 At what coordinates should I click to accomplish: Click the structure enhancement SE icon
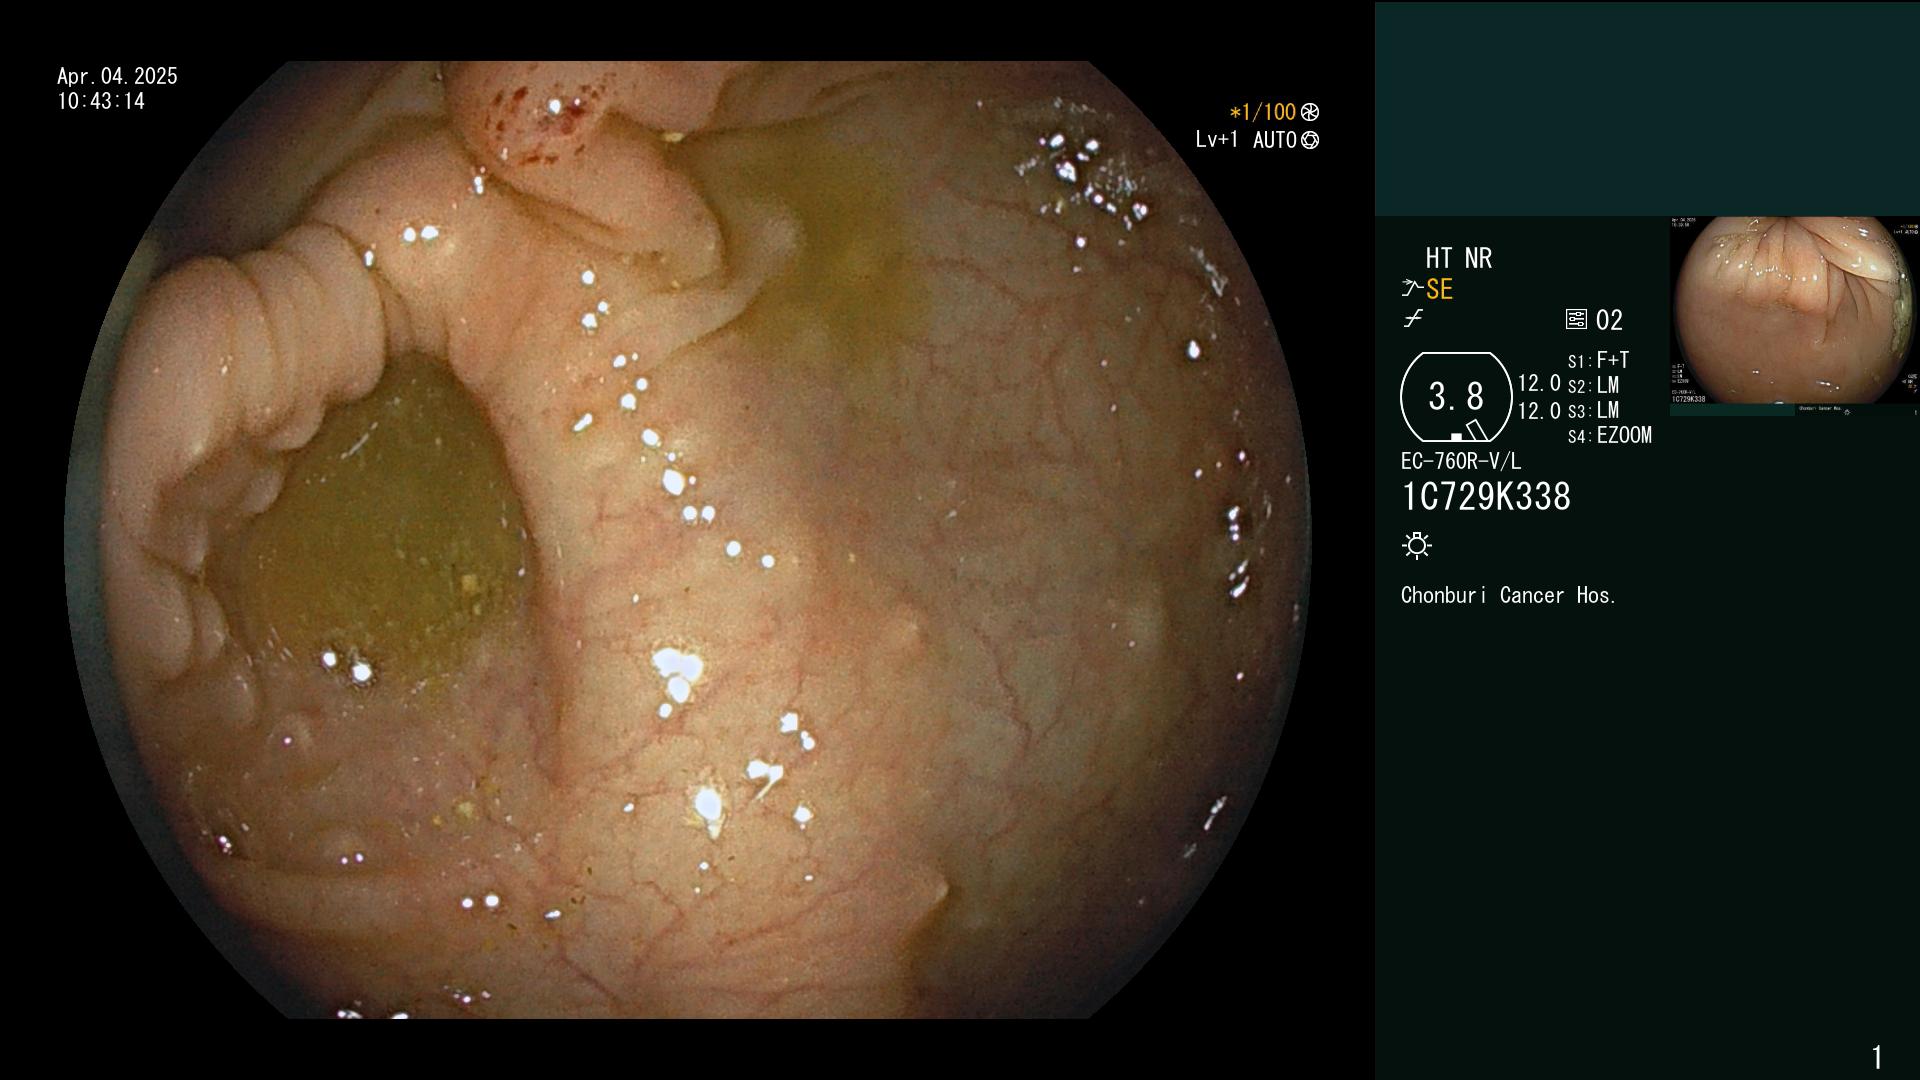[x=1412, y=289]
